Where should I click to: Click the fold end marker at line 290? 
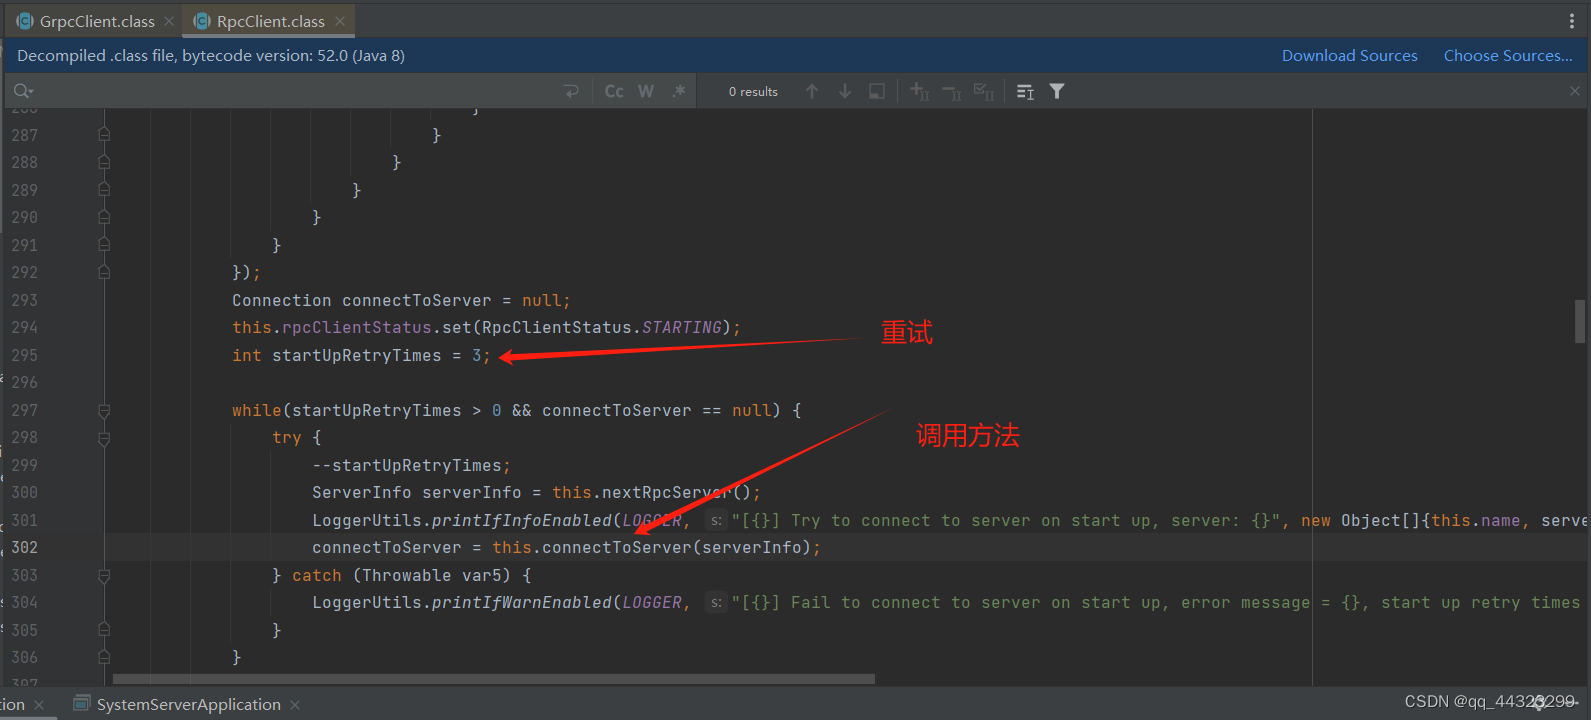click(104, 217)
